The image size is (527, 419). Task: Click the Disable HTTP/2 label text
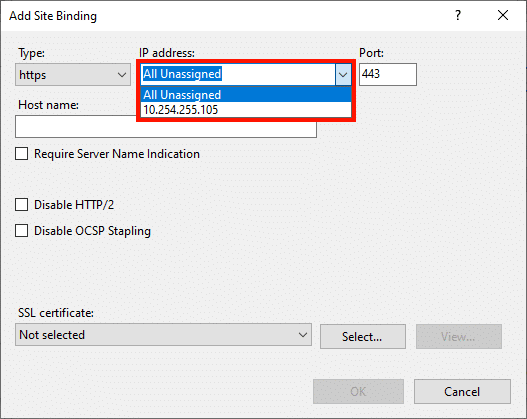pos(74,205)
